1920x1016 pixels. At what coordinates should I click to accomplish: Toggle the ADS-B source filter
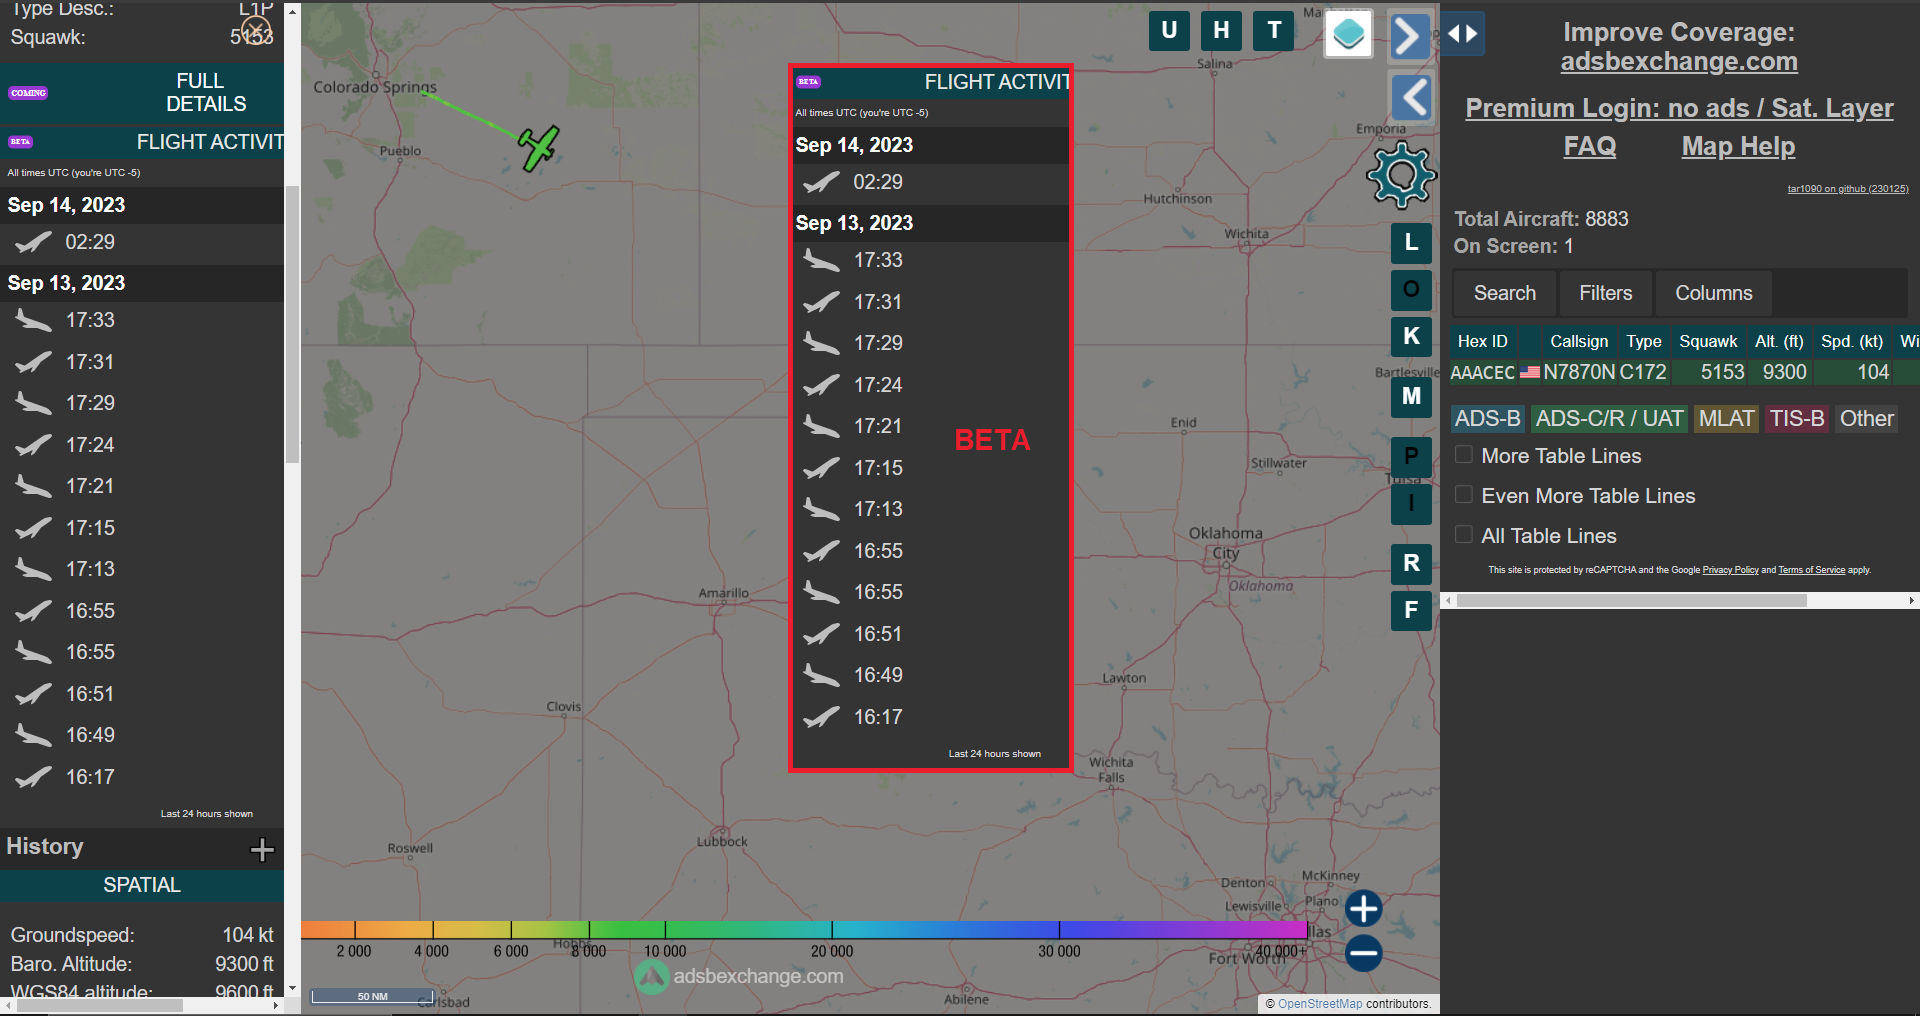[1488, 419]
